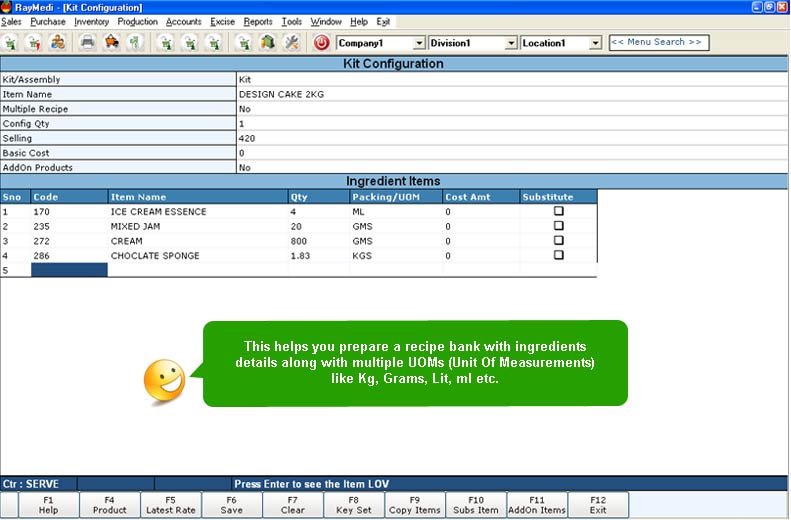Tick Substitute checkbox for ICE CREAM ESSENCE
This screenshot has height=520, width=791.
(x=558, y=211)
